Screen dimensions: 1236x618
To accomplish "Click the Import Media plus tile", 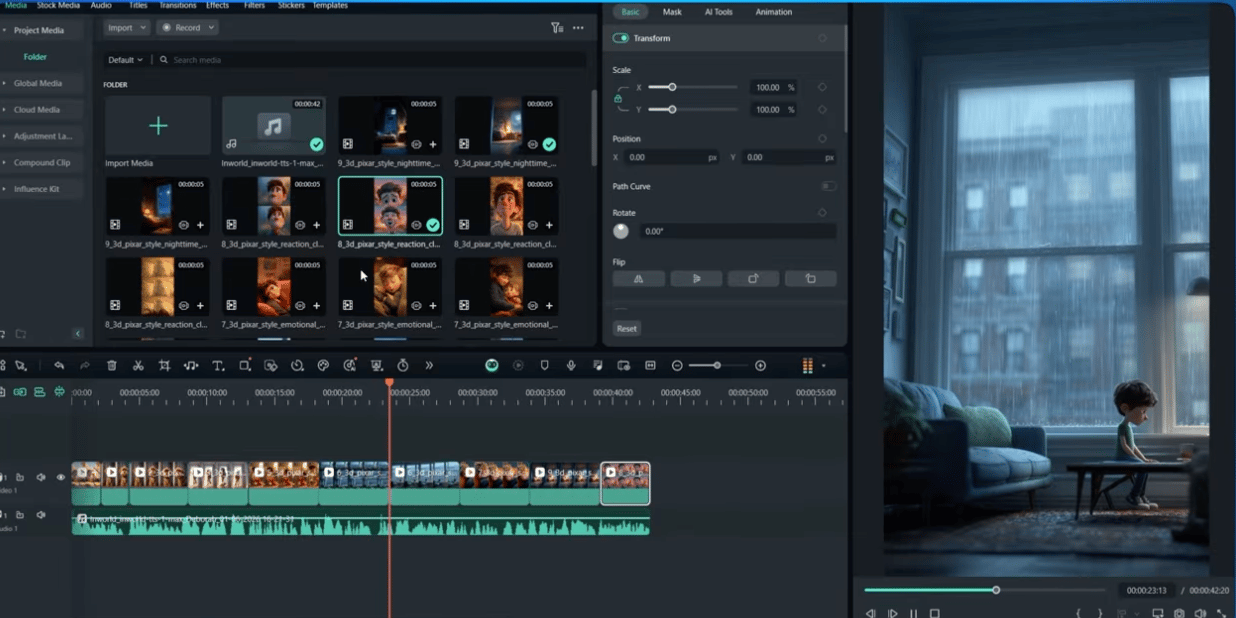I will click(158, 125).
